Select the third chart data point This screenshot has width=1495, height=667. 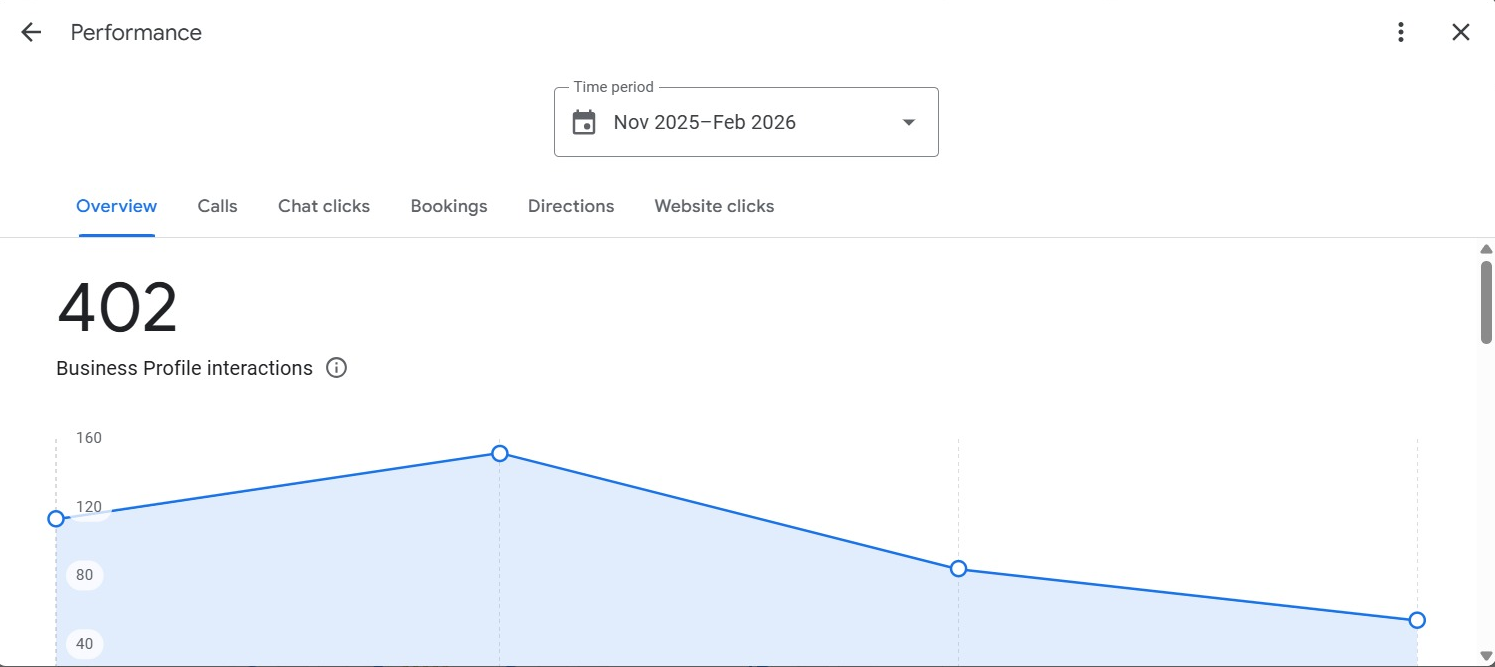pyautogui.click(x=958, y=568)
